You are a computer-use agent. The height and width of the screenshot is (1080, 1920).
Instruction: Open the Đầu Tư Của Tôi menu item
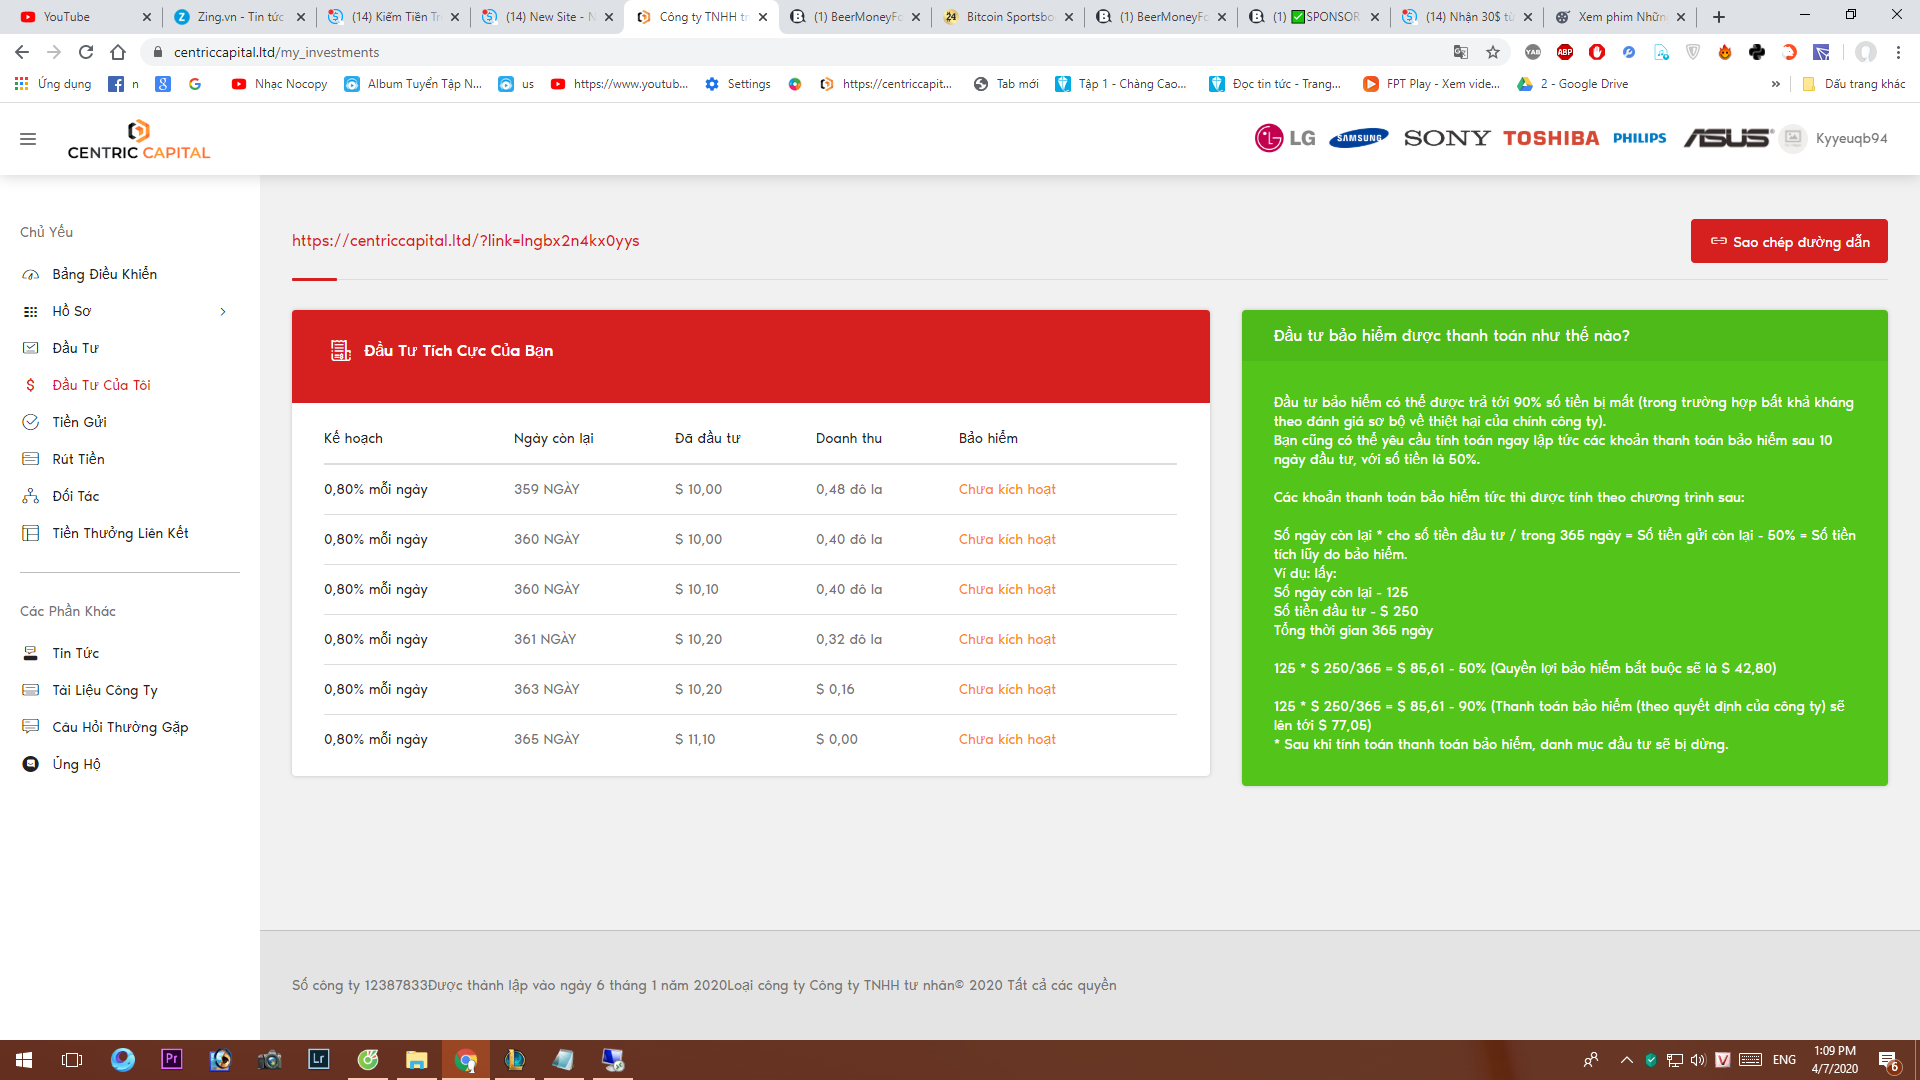(x=101, y=385)
